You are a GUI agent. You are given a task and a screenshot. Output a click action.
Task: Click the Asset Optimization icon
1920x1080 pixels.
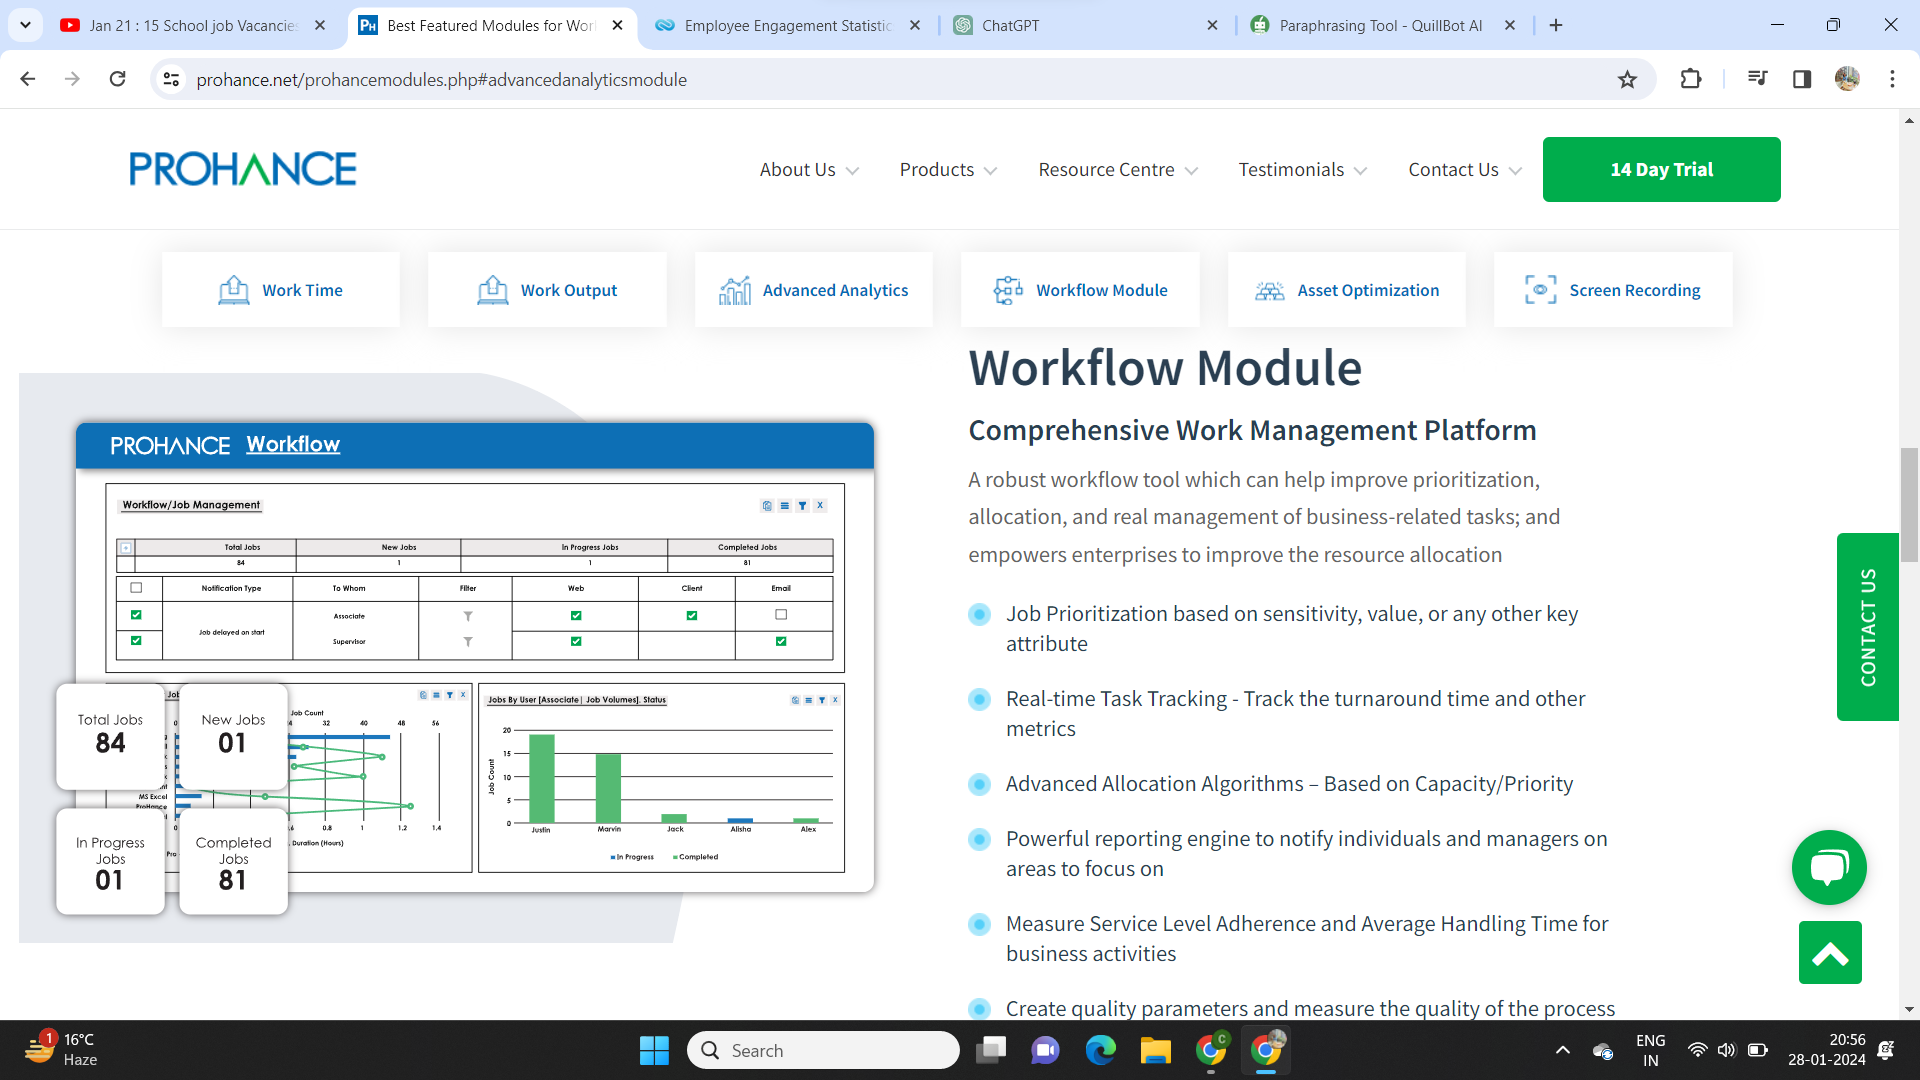1269,290
